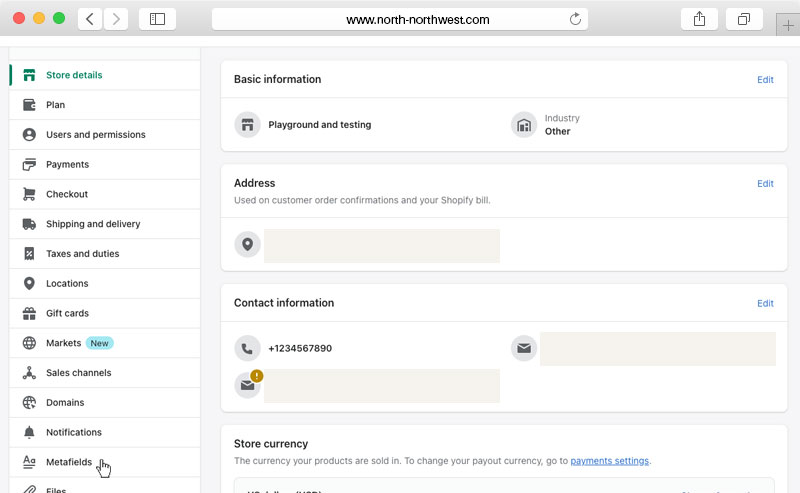This screenshot has width=800, height=493.
Task: Open Taxes and duties settings
Action: point(82,254)
